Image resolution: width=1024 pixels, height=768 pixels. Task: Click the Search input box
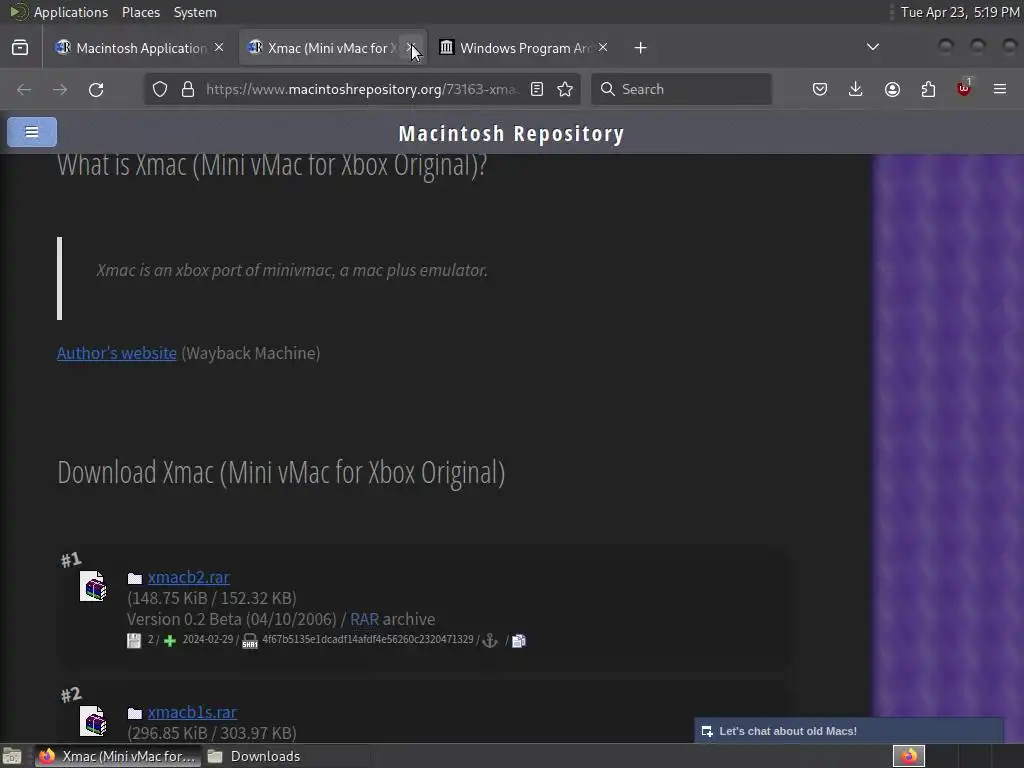681,89
